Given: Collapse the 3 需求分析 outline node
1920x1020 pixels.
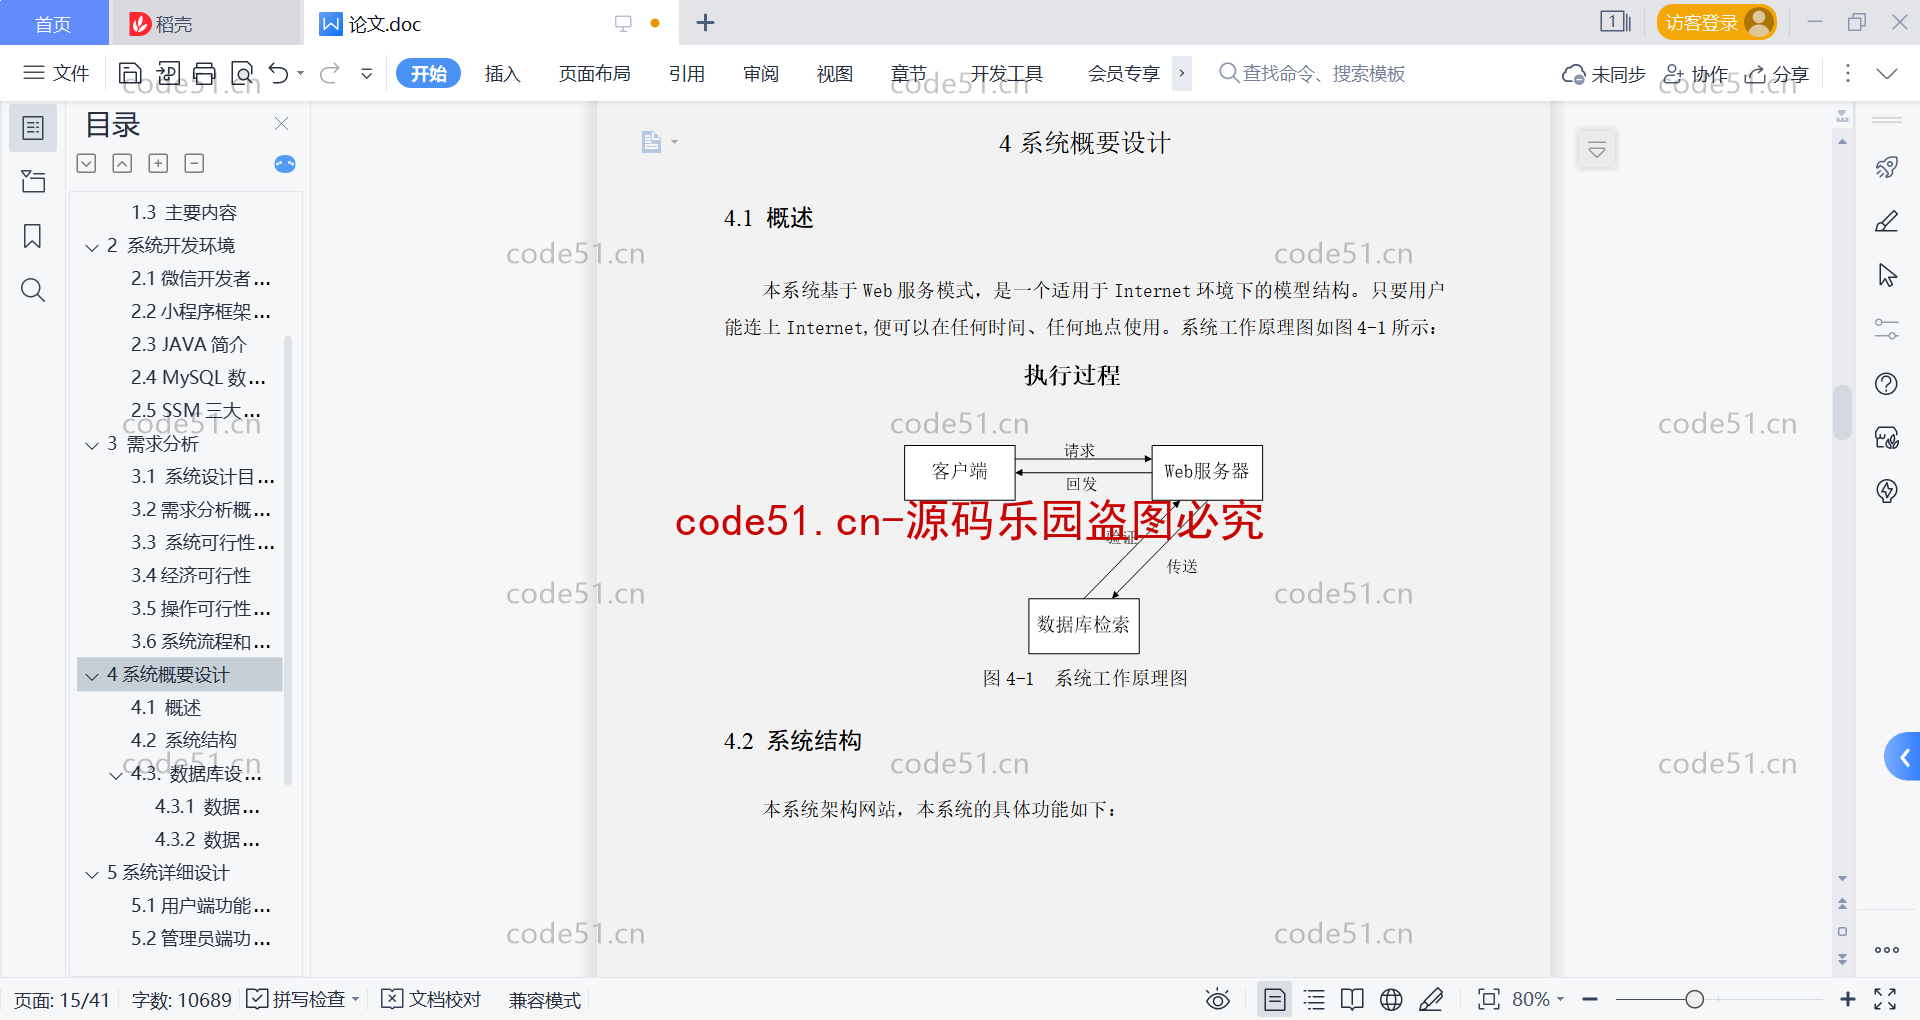Looking at the screenshot, I should click(x=92, y=445).
